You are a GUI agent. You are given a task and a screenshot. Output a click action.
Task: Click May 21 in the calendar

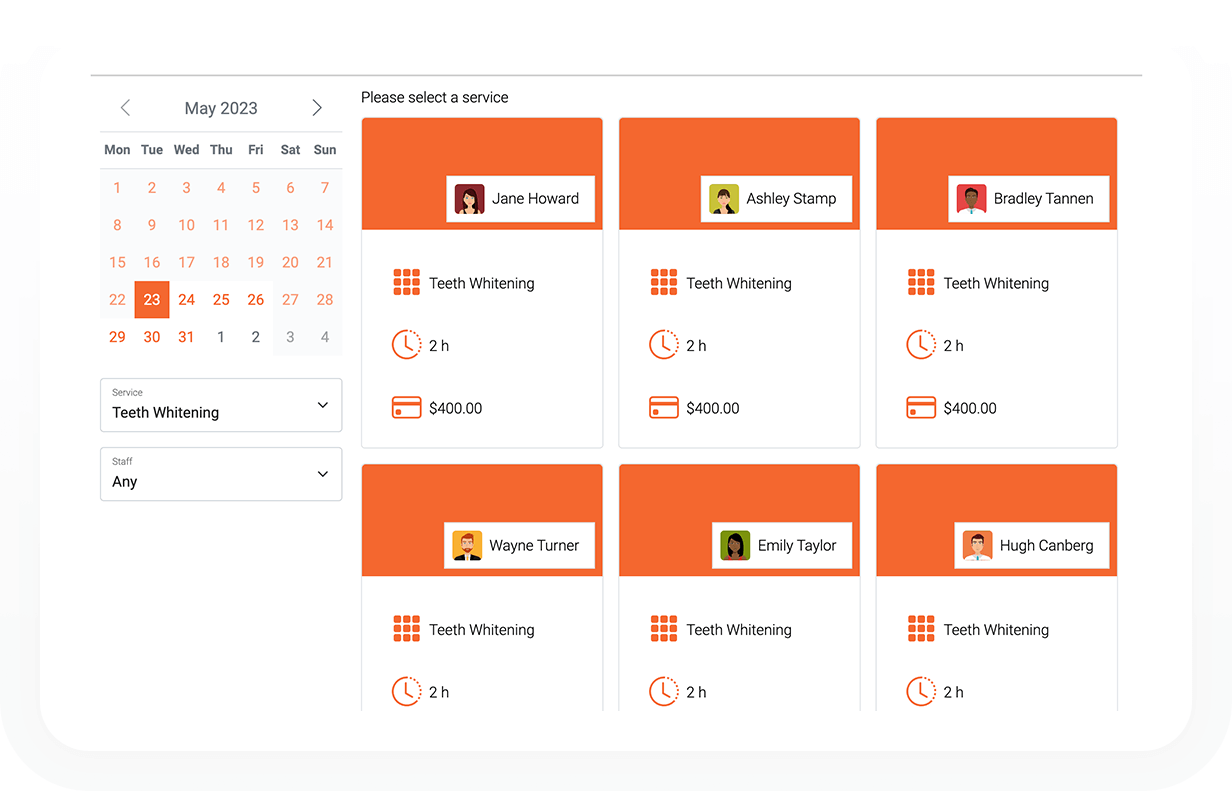325,262
